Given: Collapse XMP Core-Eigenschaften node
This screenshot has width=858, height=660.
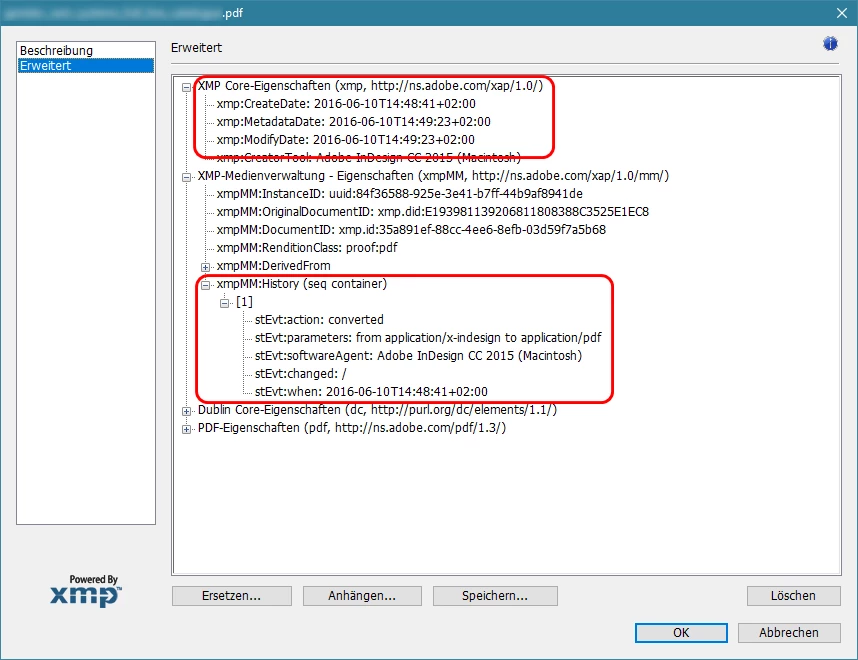Looking at the screenshot, I should 187,87.
